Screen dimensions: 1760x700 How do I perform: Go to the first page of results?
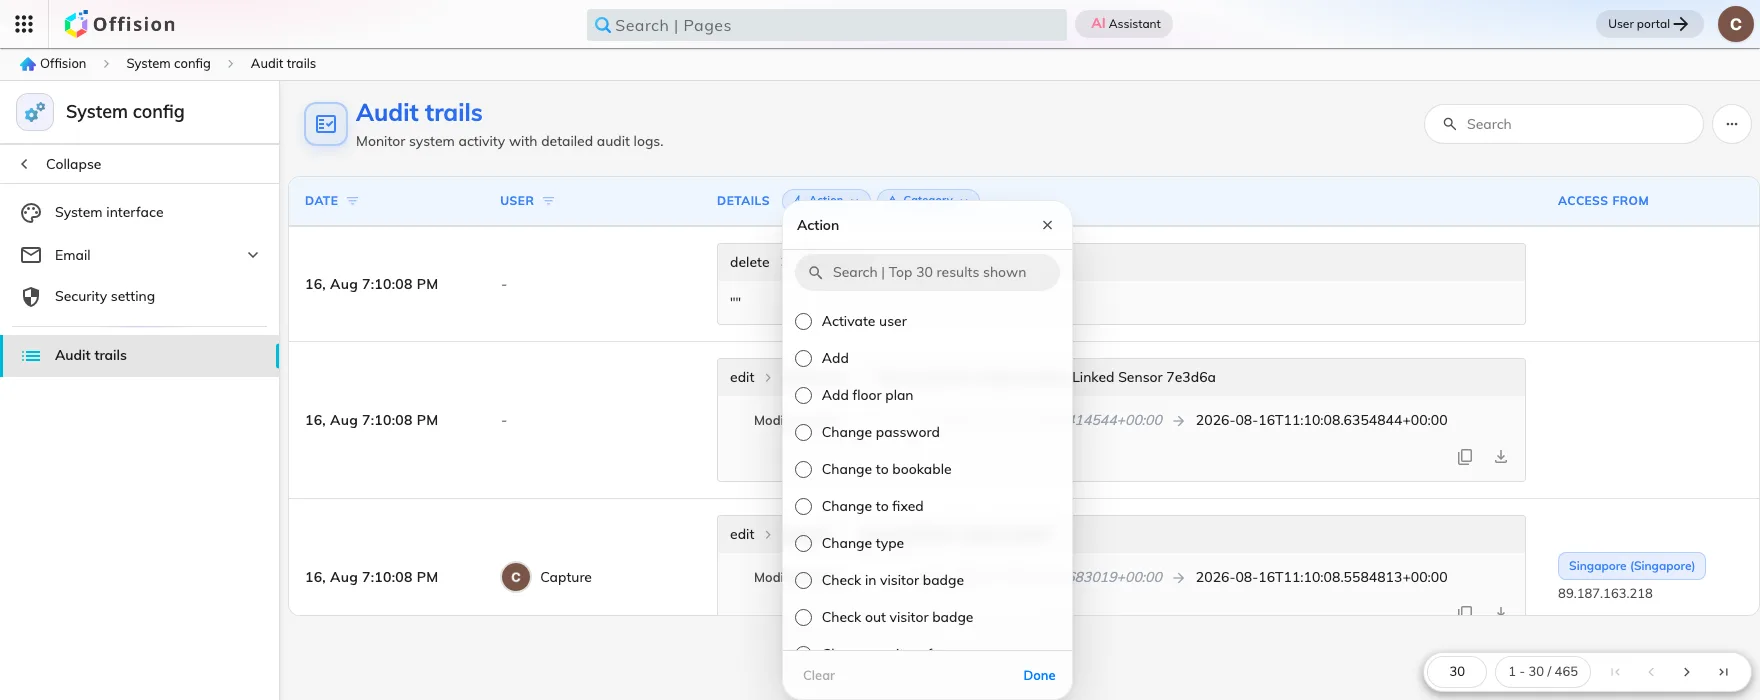1615,672
